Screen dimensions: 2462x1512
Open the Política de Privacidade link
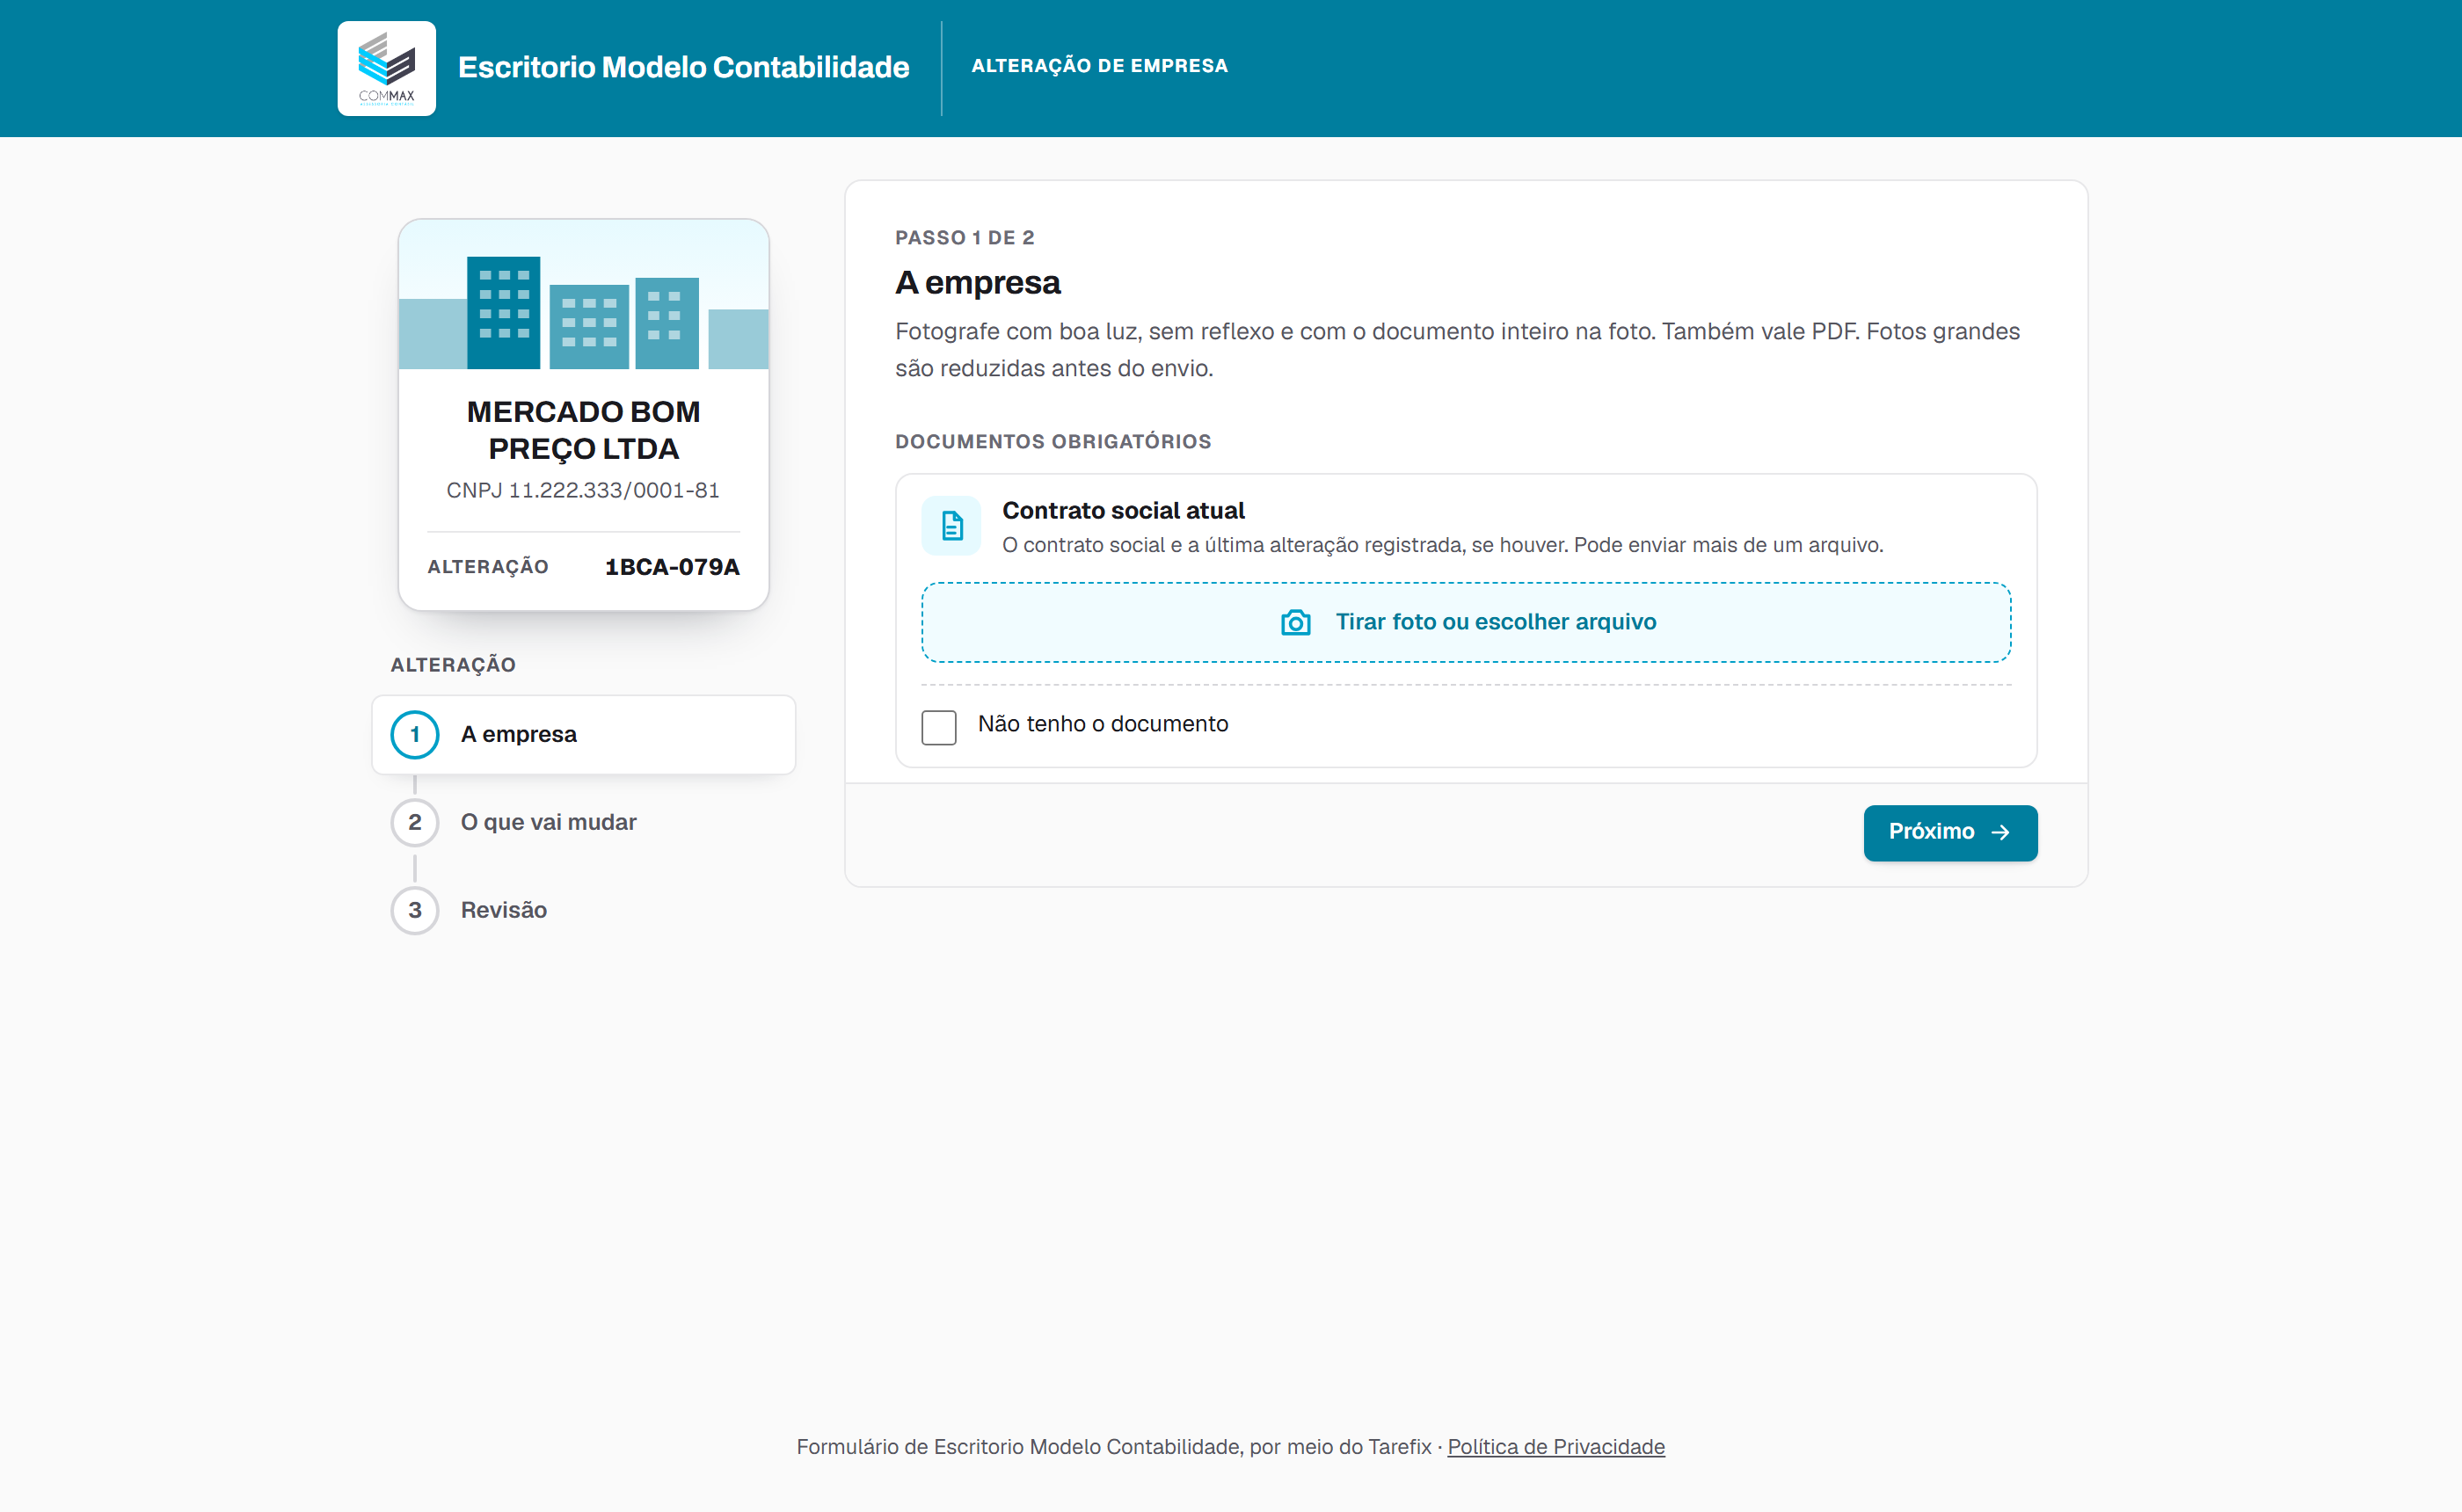pos(1555,1446)
